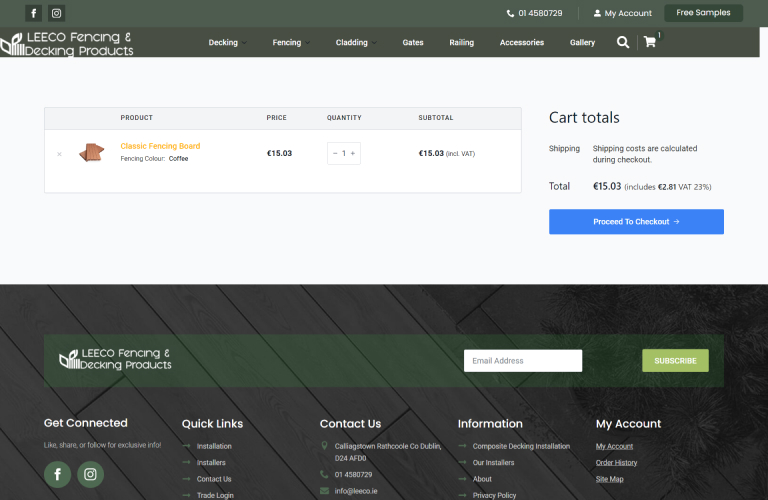Open Trade Login quick link
Screen dimensions: 768x500
click(215, 495)
